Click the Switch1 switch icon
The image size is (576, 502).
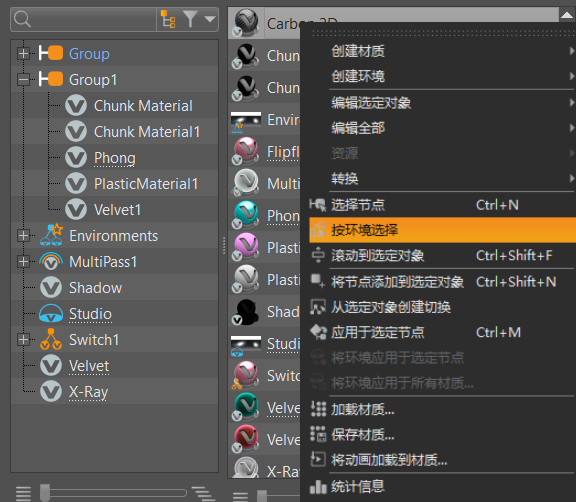point(51,339)
